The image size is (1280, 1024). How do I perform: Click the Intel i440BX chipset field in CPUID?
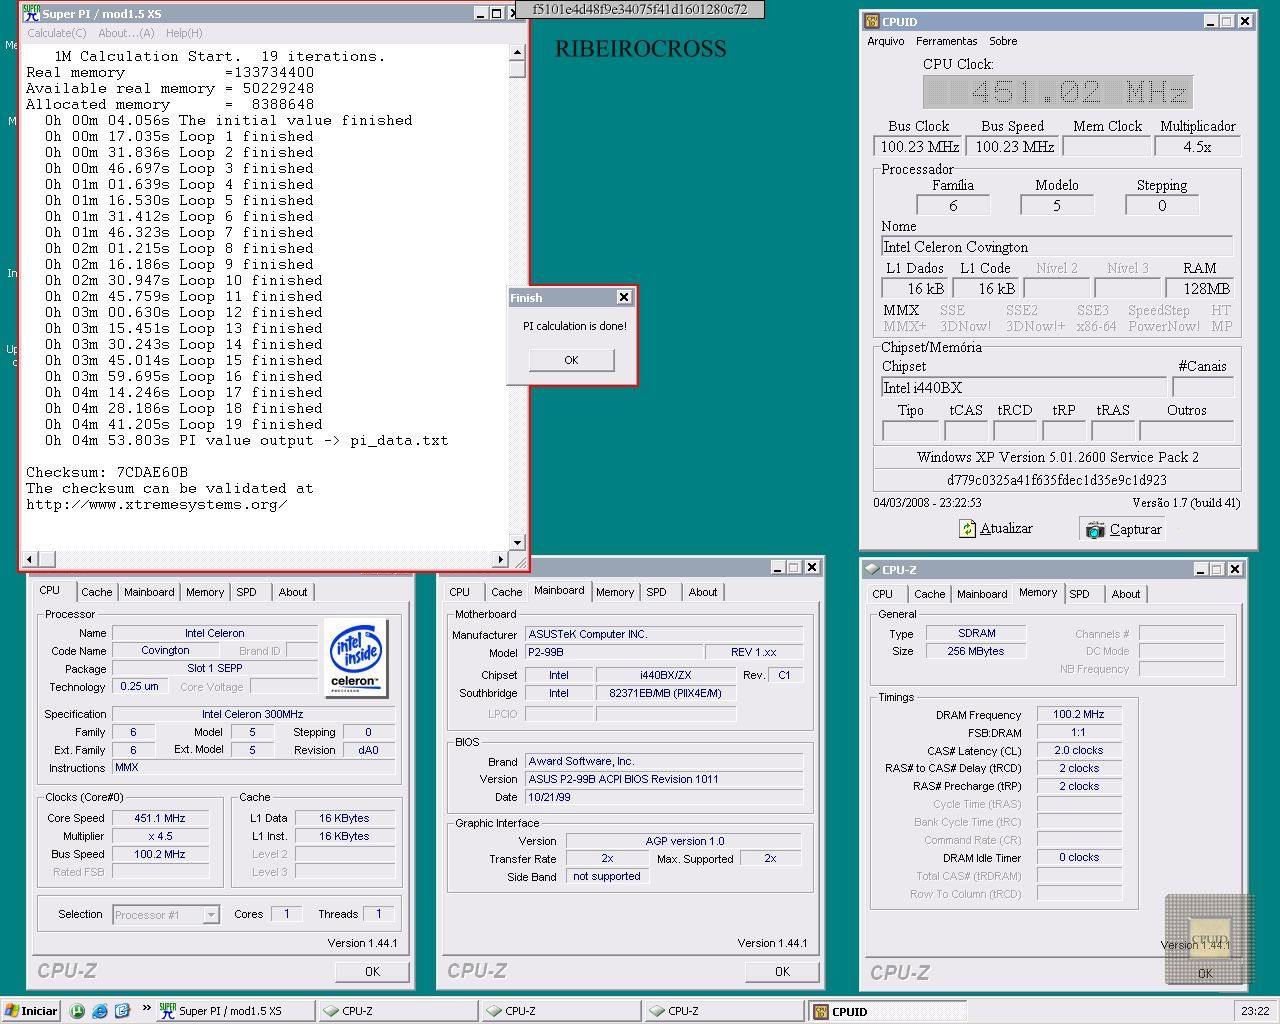click(x=1023, y=387)
